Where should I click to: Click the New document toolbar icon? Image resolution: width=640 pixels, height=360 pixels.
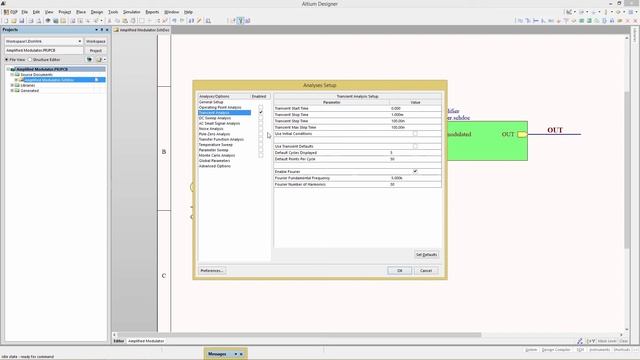point(6,20)
